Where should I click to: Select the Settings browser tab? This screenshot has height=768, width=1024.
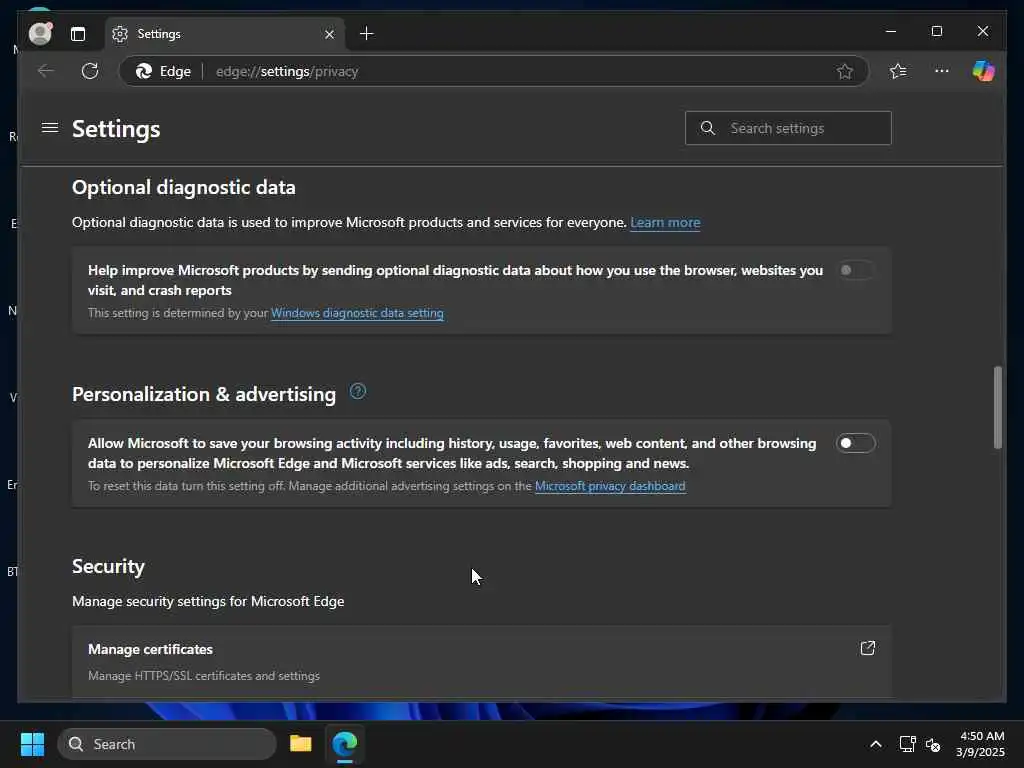coord(224,34)
